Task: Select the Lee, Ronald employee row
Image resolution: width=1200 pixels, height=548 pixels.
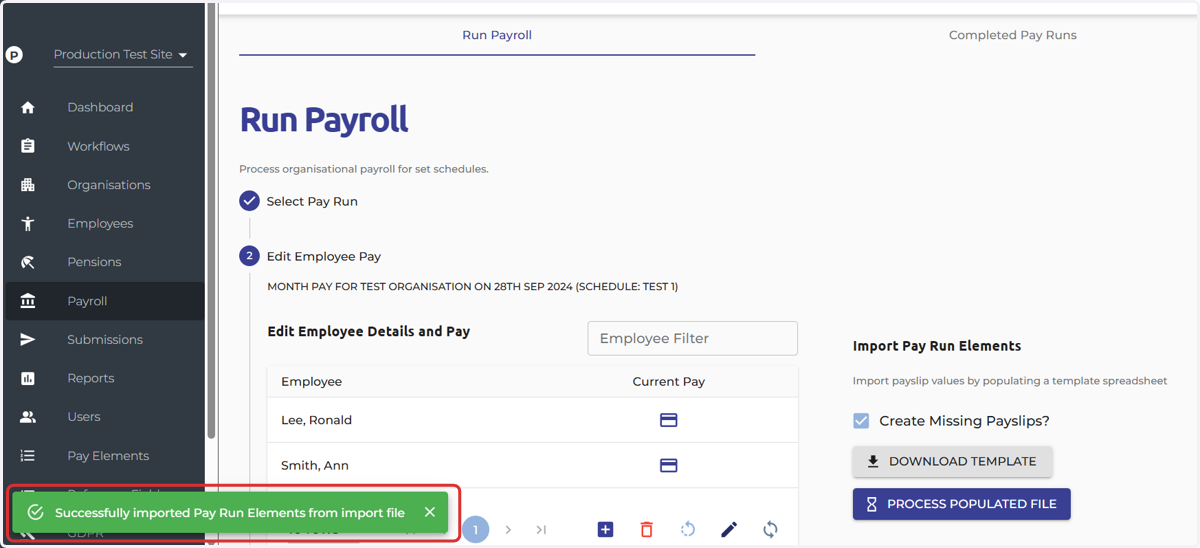Action: [x=532, y=420]
